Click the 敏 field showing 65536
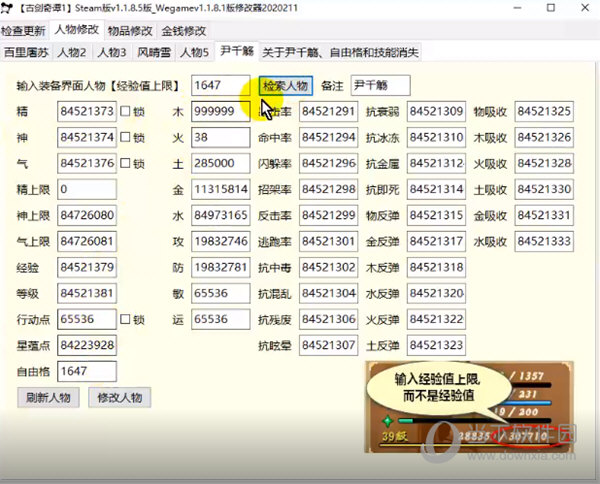This screenshot has width=600, height=484. 221,293
